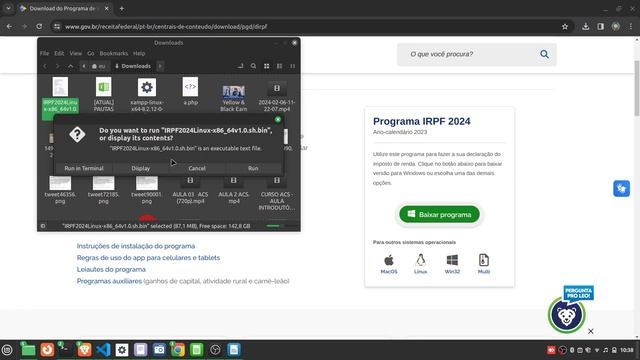Viewport: 640px width, 360px height.
Task: Open Programas auxiliares link
Action: coord(109,281)
